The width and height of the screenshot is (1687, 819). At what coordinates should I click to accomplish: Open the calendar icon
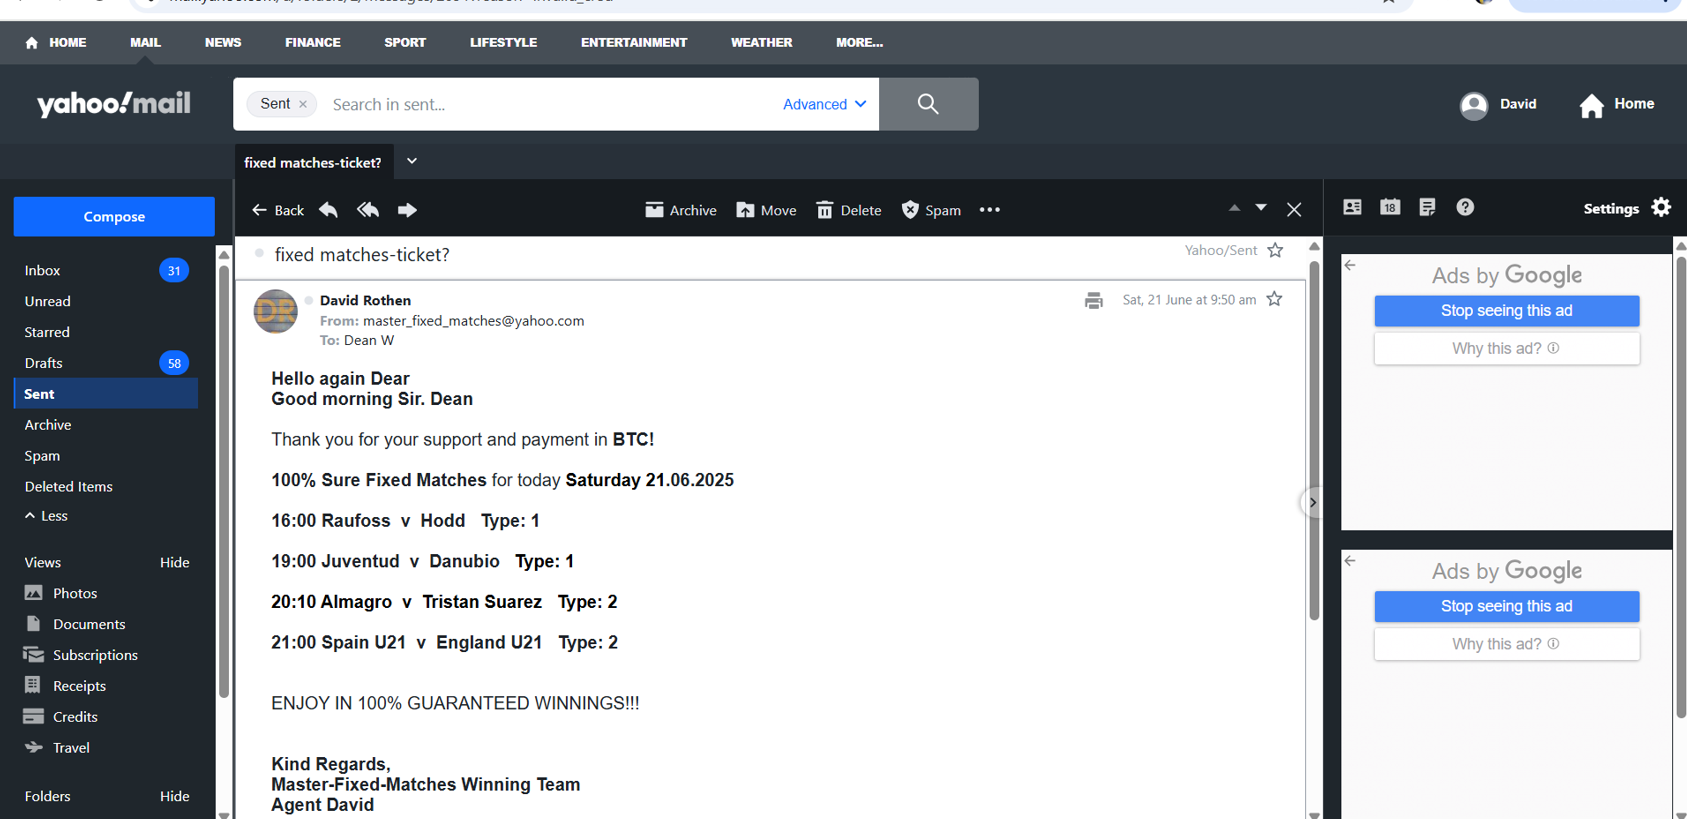[1390, 207]
